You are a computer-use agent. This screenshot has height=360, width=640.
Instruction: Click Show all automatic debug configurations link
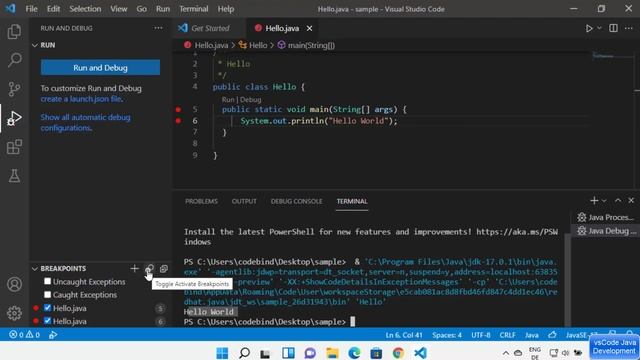[x=85, y=122]
